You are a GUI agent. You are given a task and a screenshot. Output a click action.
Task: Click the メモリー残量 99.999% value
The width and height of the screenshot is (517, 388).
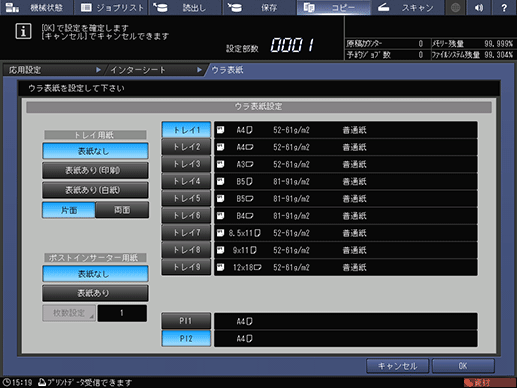499,44
